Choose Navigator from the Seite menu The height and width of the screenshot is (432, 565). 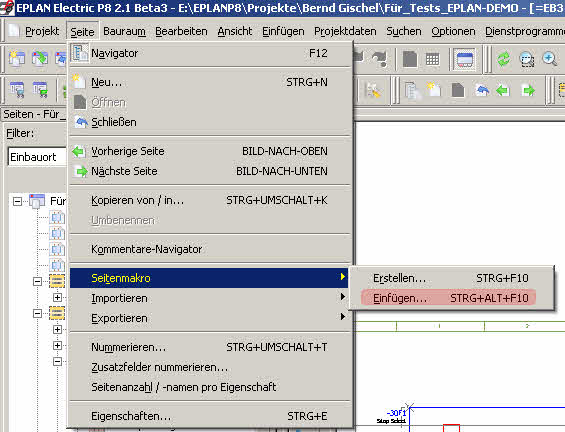[x=209, y=53]
